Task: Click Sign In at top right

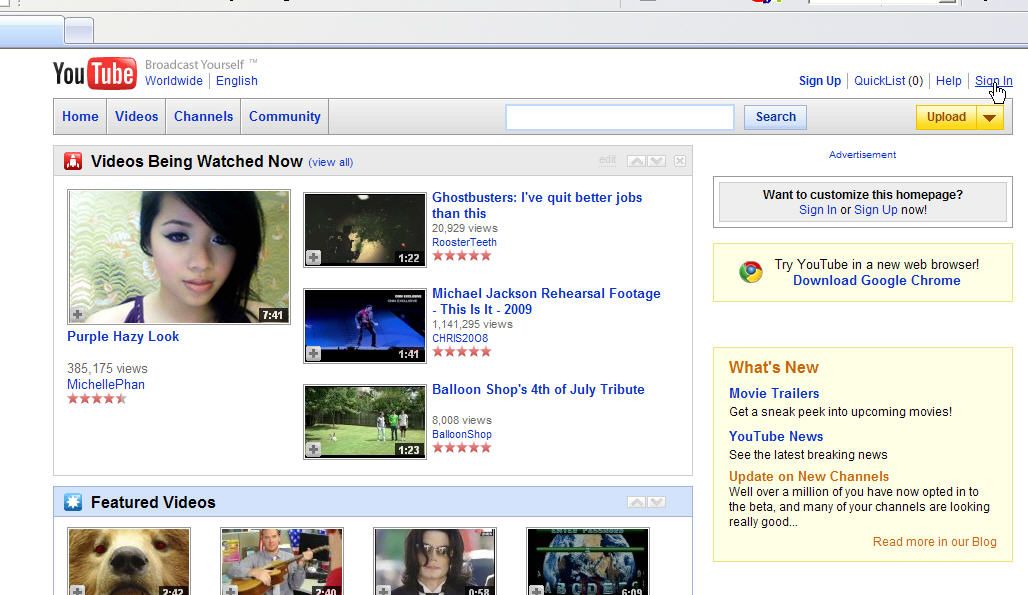Action: point(993,81)
